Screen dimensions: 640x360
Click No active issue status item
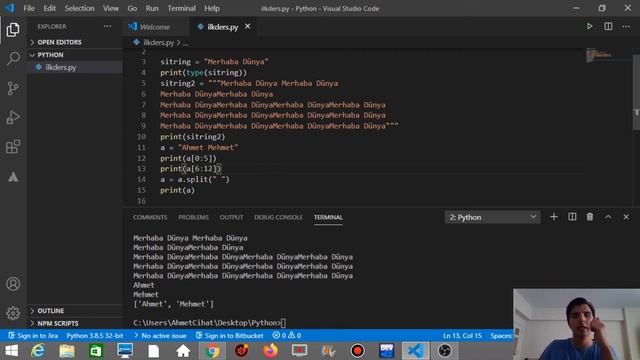tap(160, 336)
